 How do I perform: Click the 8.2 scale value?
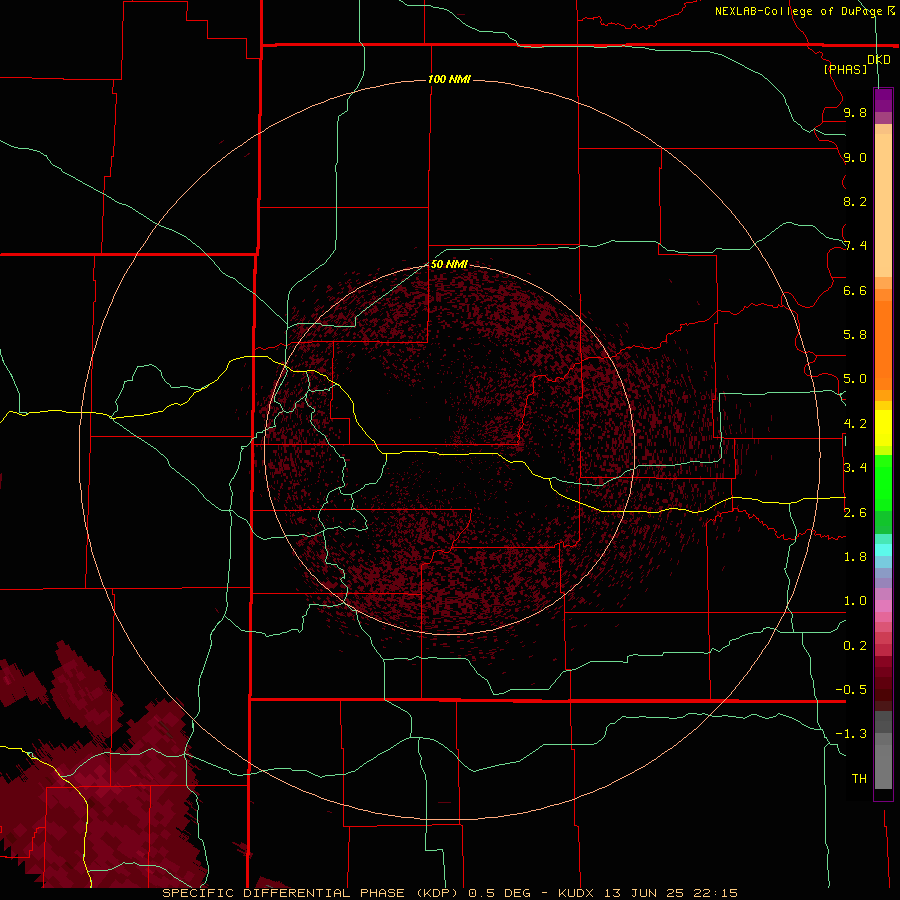click(x=855, y=201)
